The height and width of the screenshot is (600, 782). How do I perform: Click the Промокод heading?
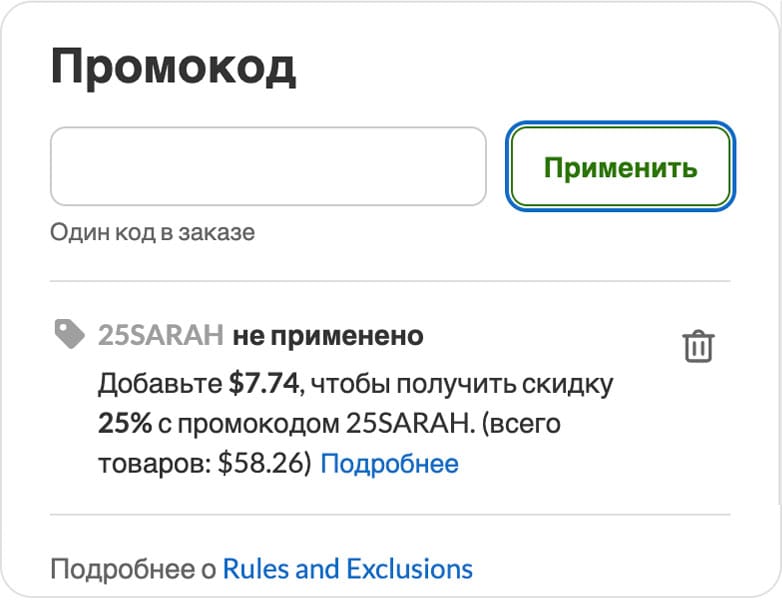point(173,68)
